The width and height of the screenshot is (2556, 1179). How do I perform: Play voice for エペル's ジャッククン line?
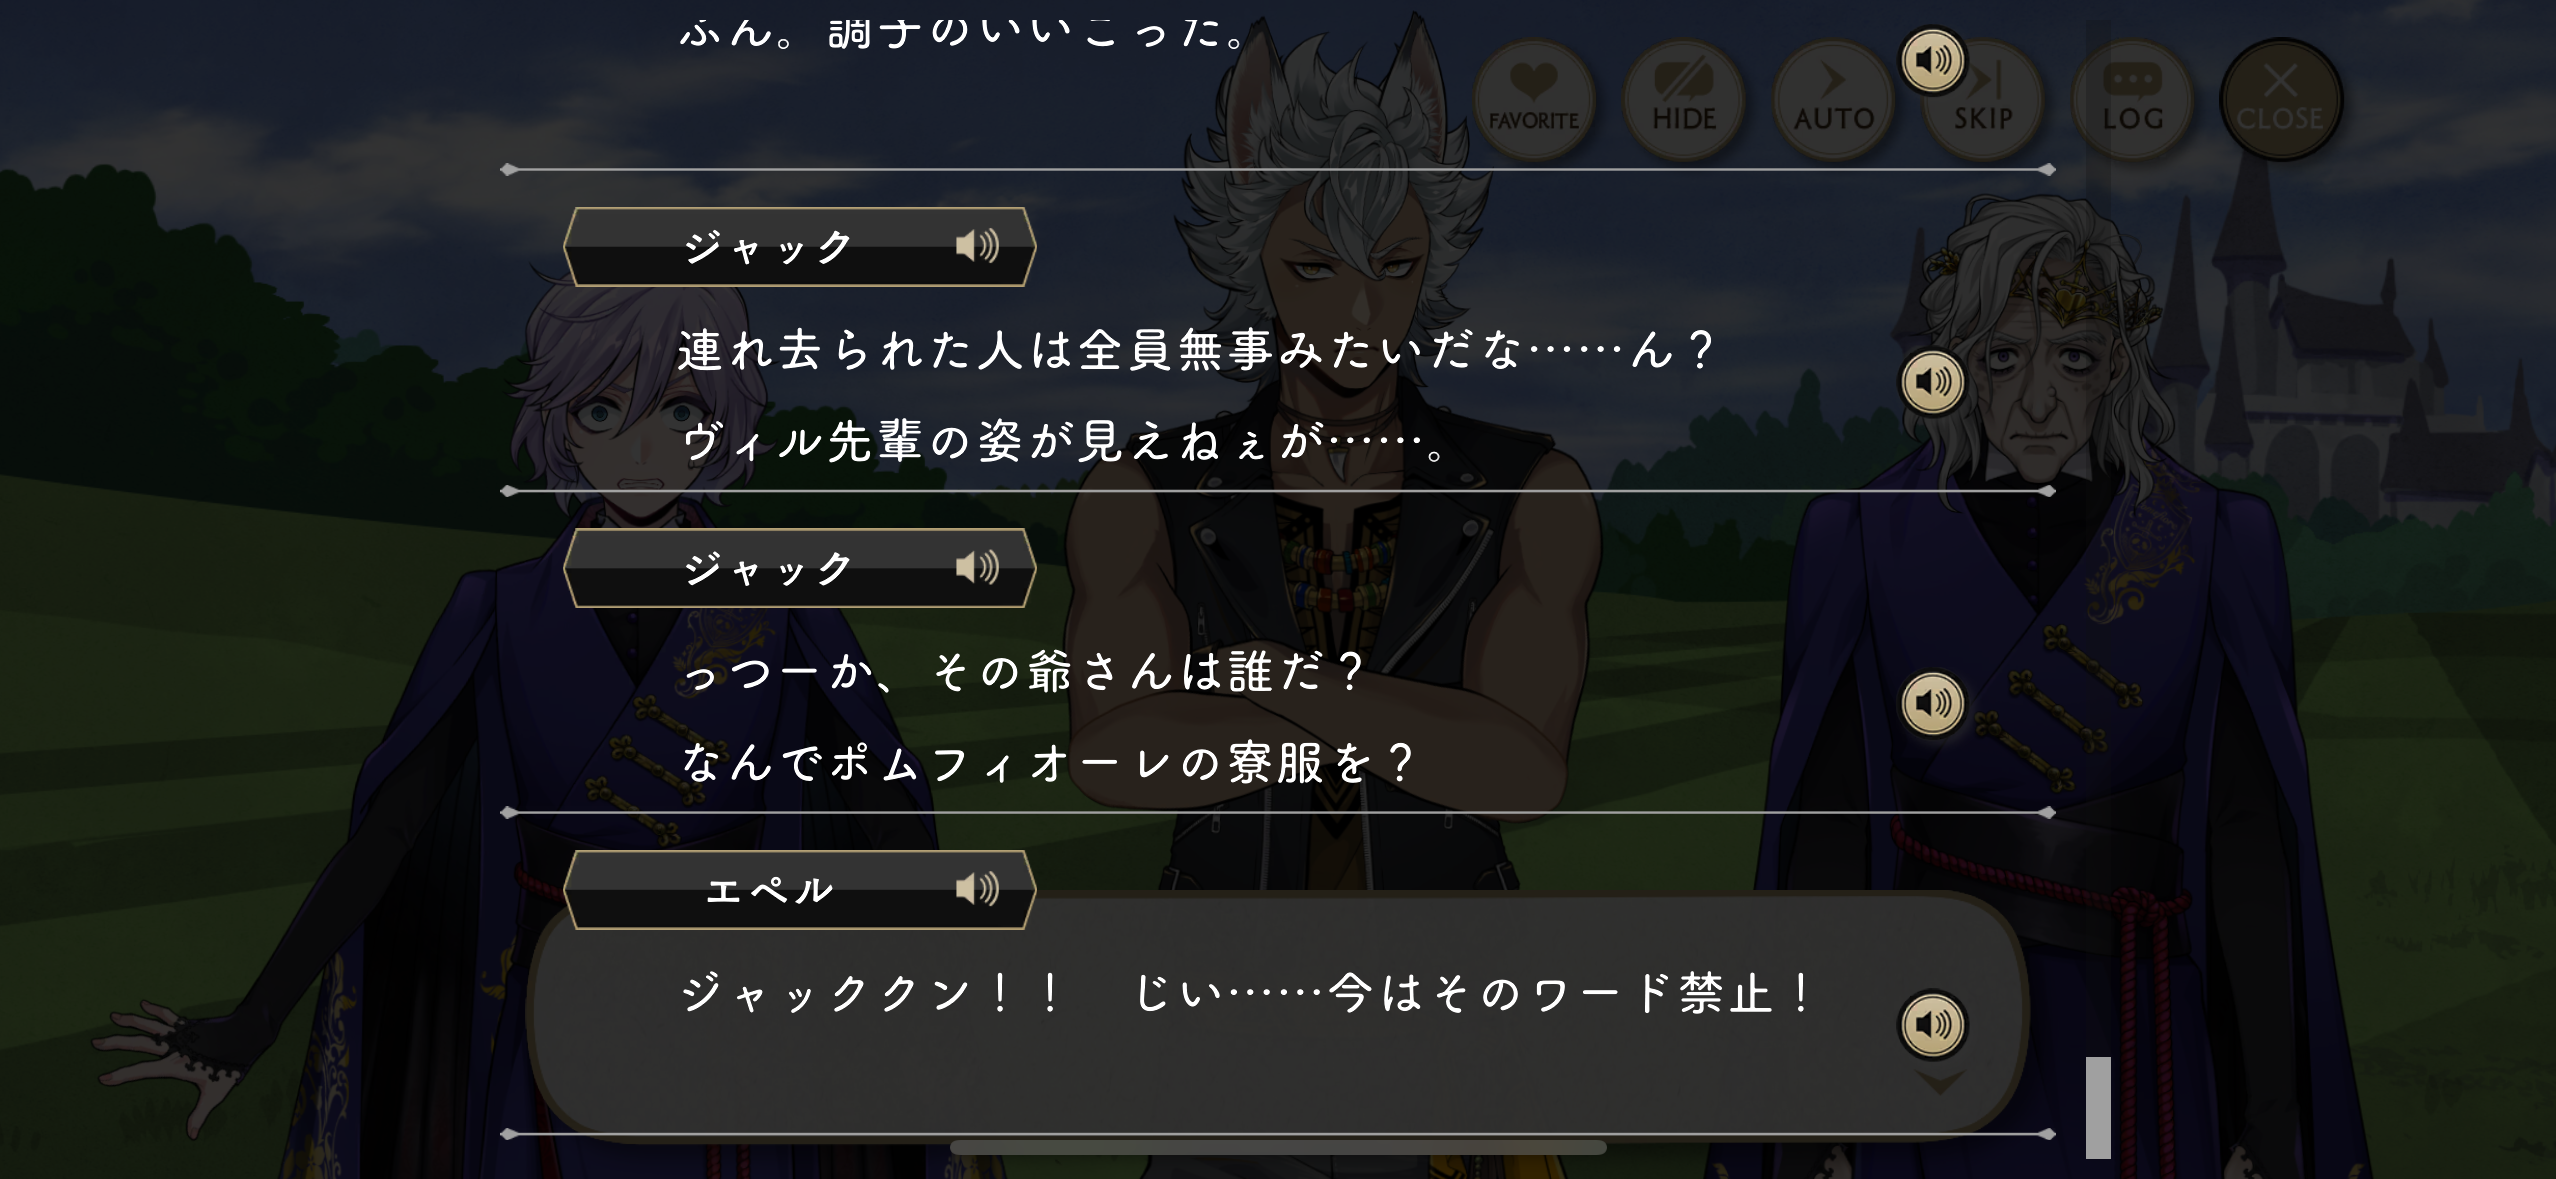(1932, 1025)
